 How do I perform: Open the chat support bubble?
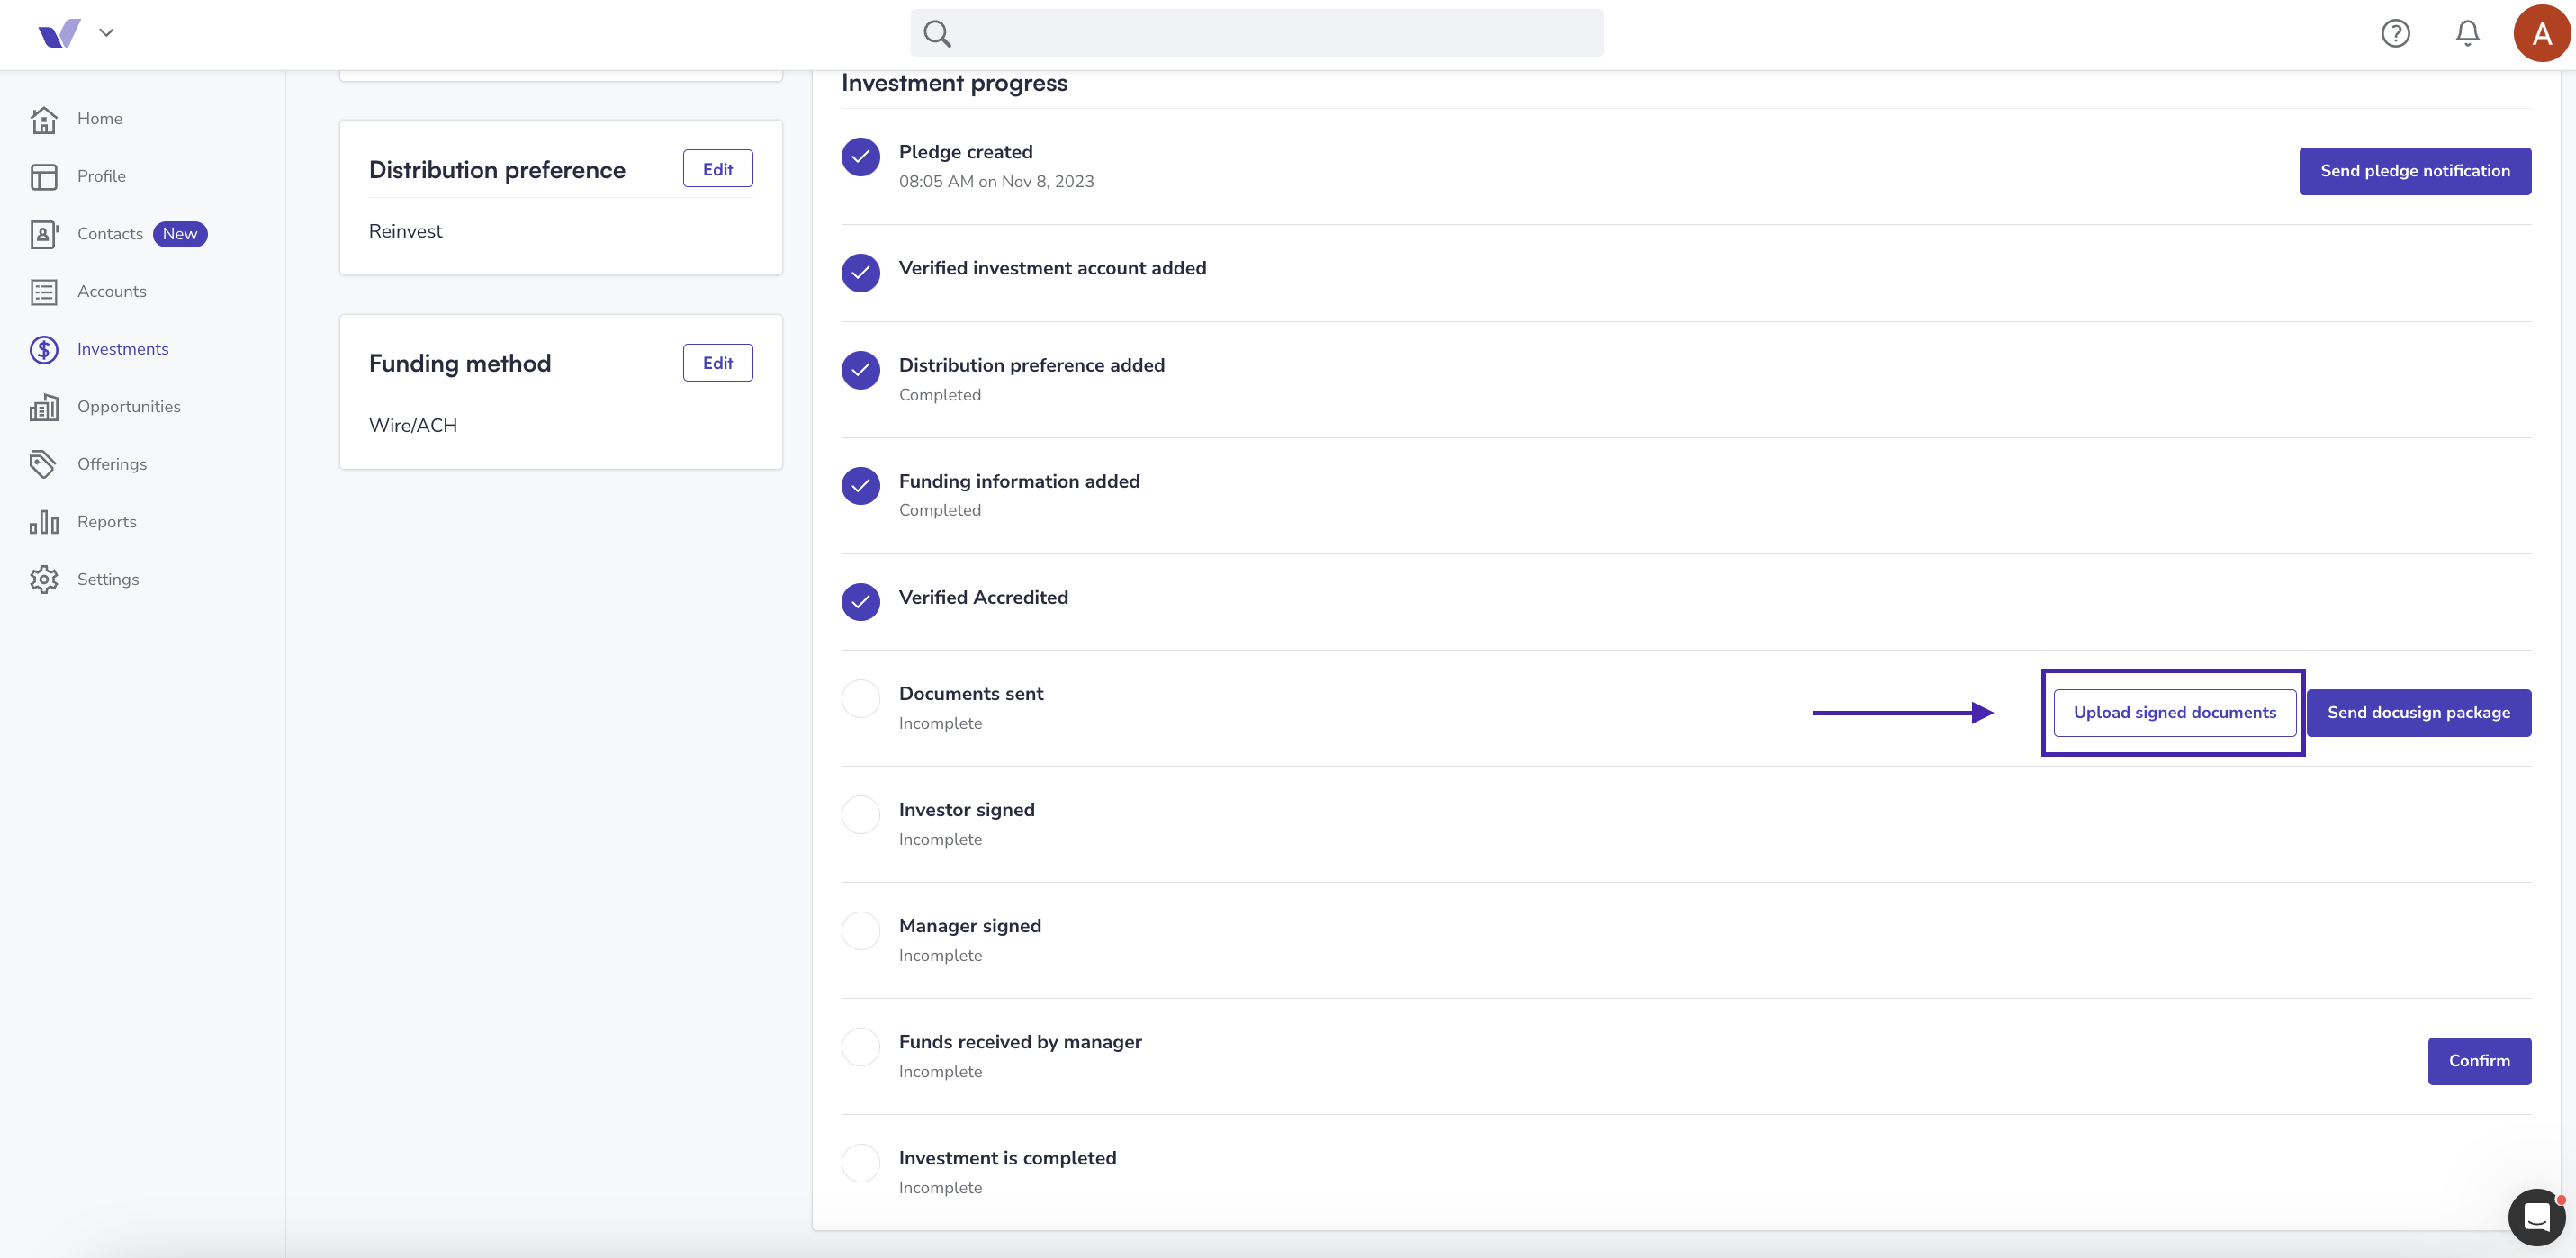point(2536,1216)
